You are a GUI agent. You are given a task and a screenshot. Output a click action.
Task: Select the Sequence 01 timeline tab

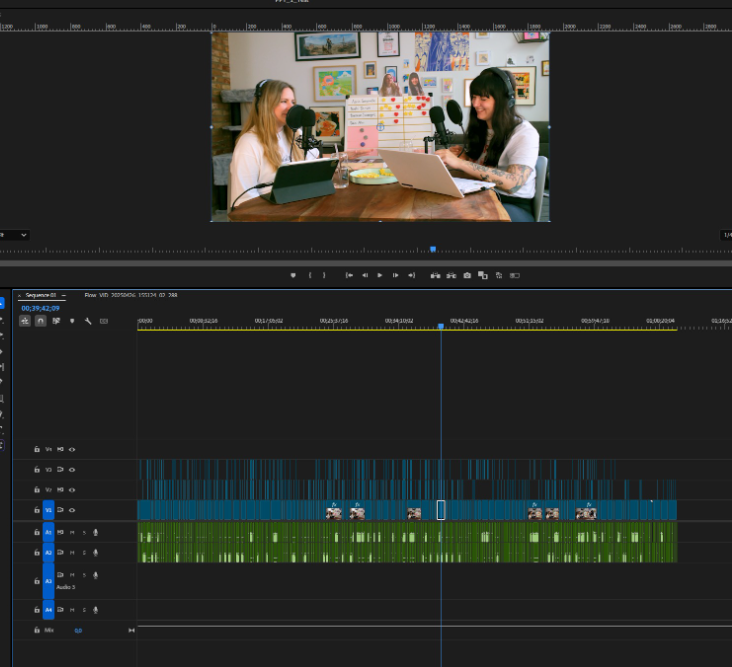point(39,296)
